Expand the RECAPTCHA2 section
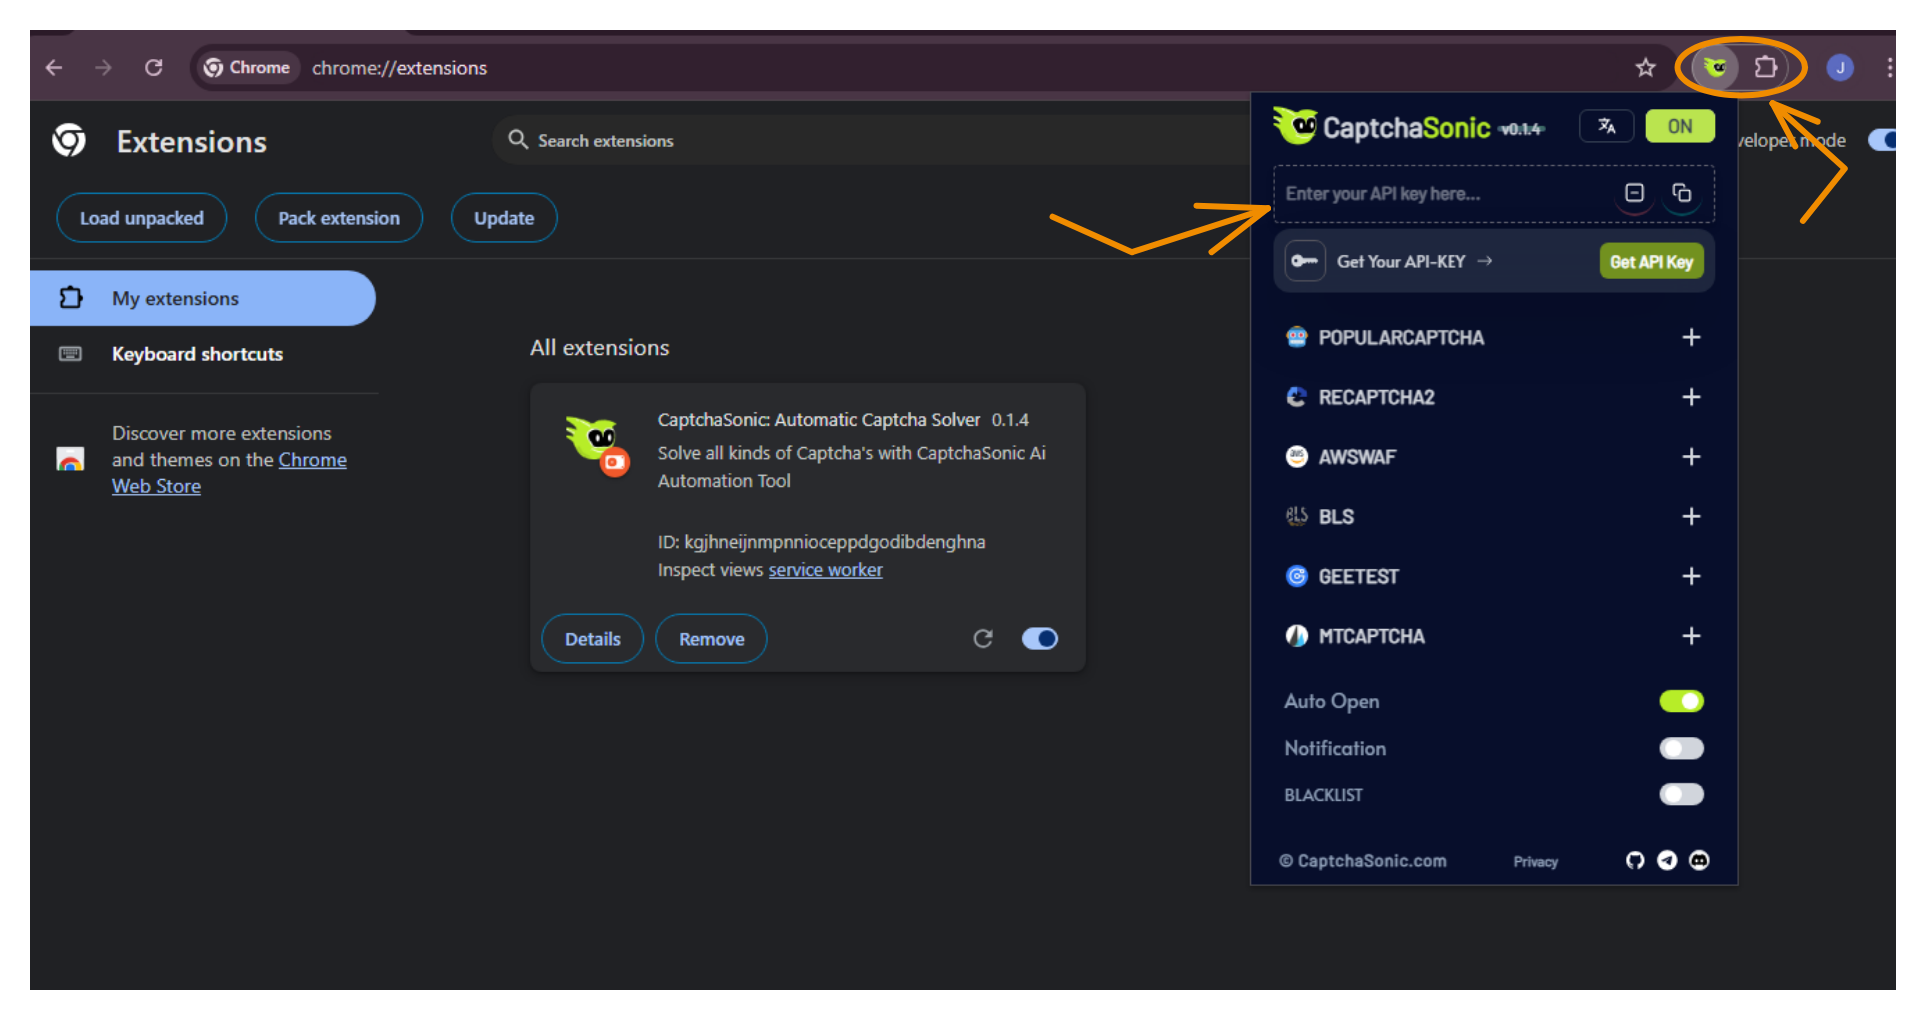This screenshot has height=1020, width=1925. click(1691, 398)
